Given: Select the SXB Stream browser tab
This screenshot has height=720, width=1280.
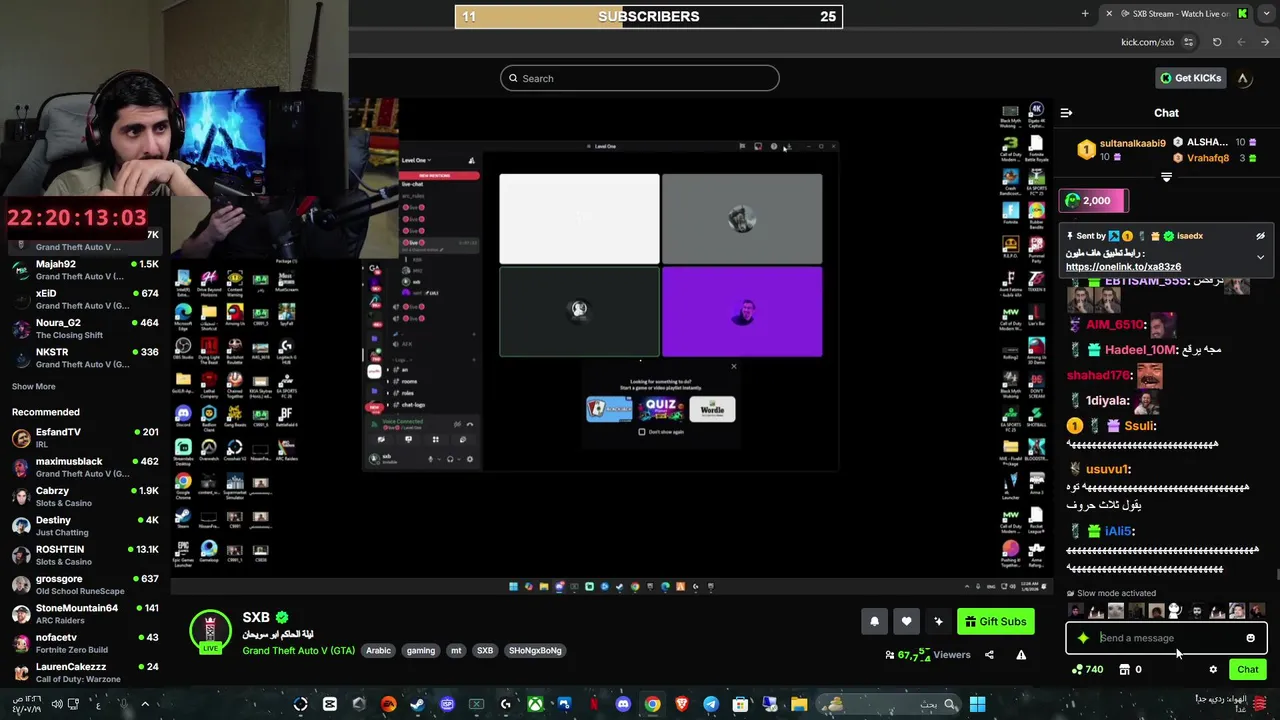Looking at the screenshot, I should click(x=1176, y=14).
